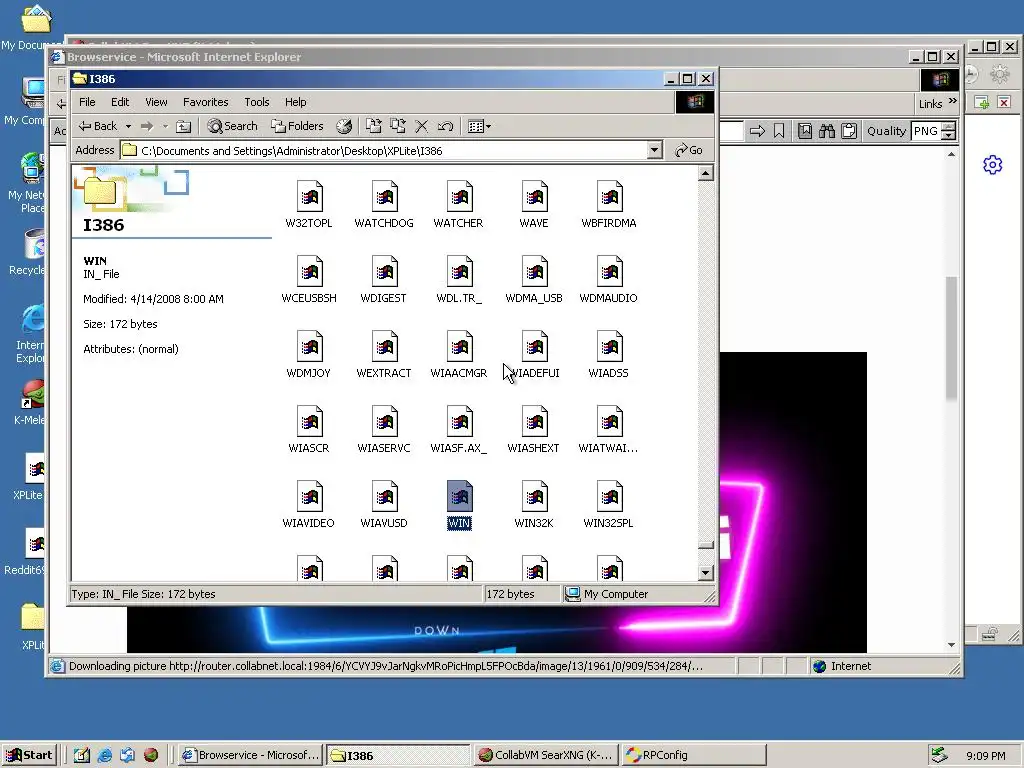Expand the Links toolbar chevron
The image size is (1024, 768).
point(952,101)
